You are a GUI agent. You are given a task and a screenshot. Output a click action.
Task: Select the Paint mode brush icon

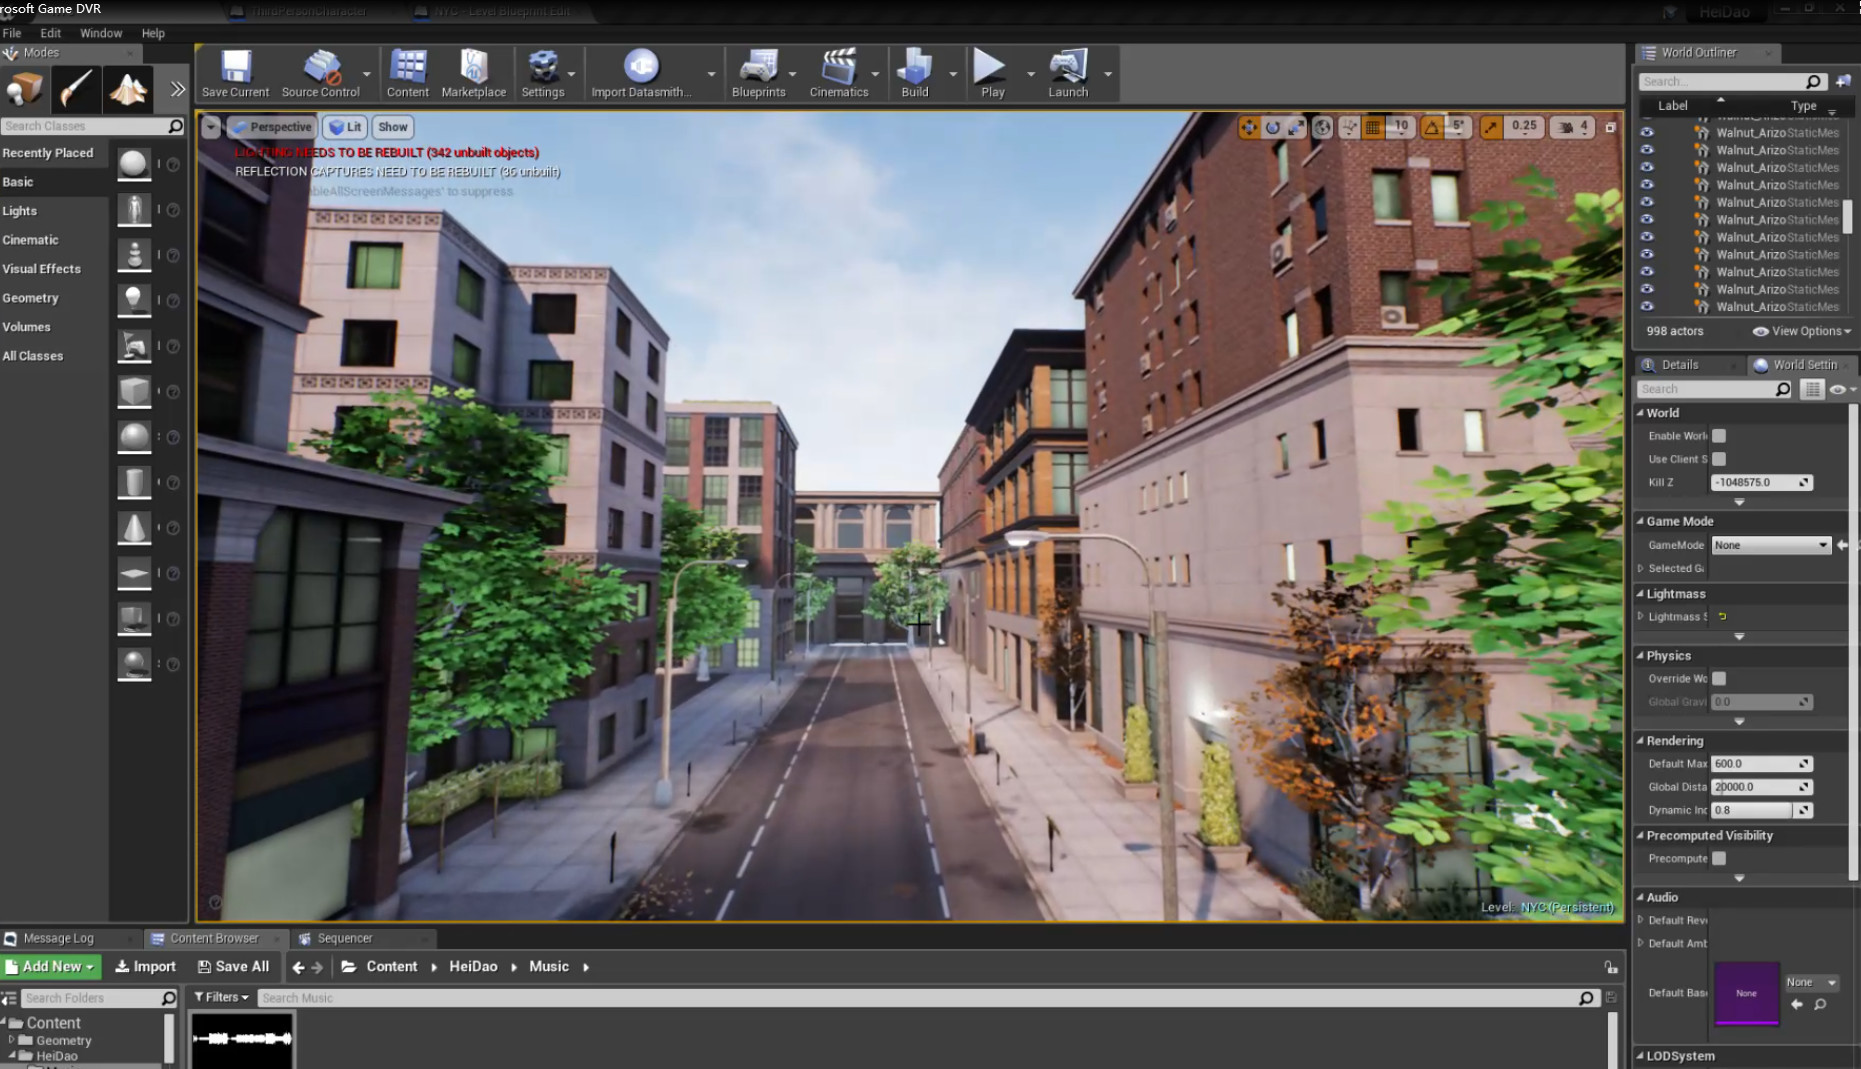(x=76, y=89)
